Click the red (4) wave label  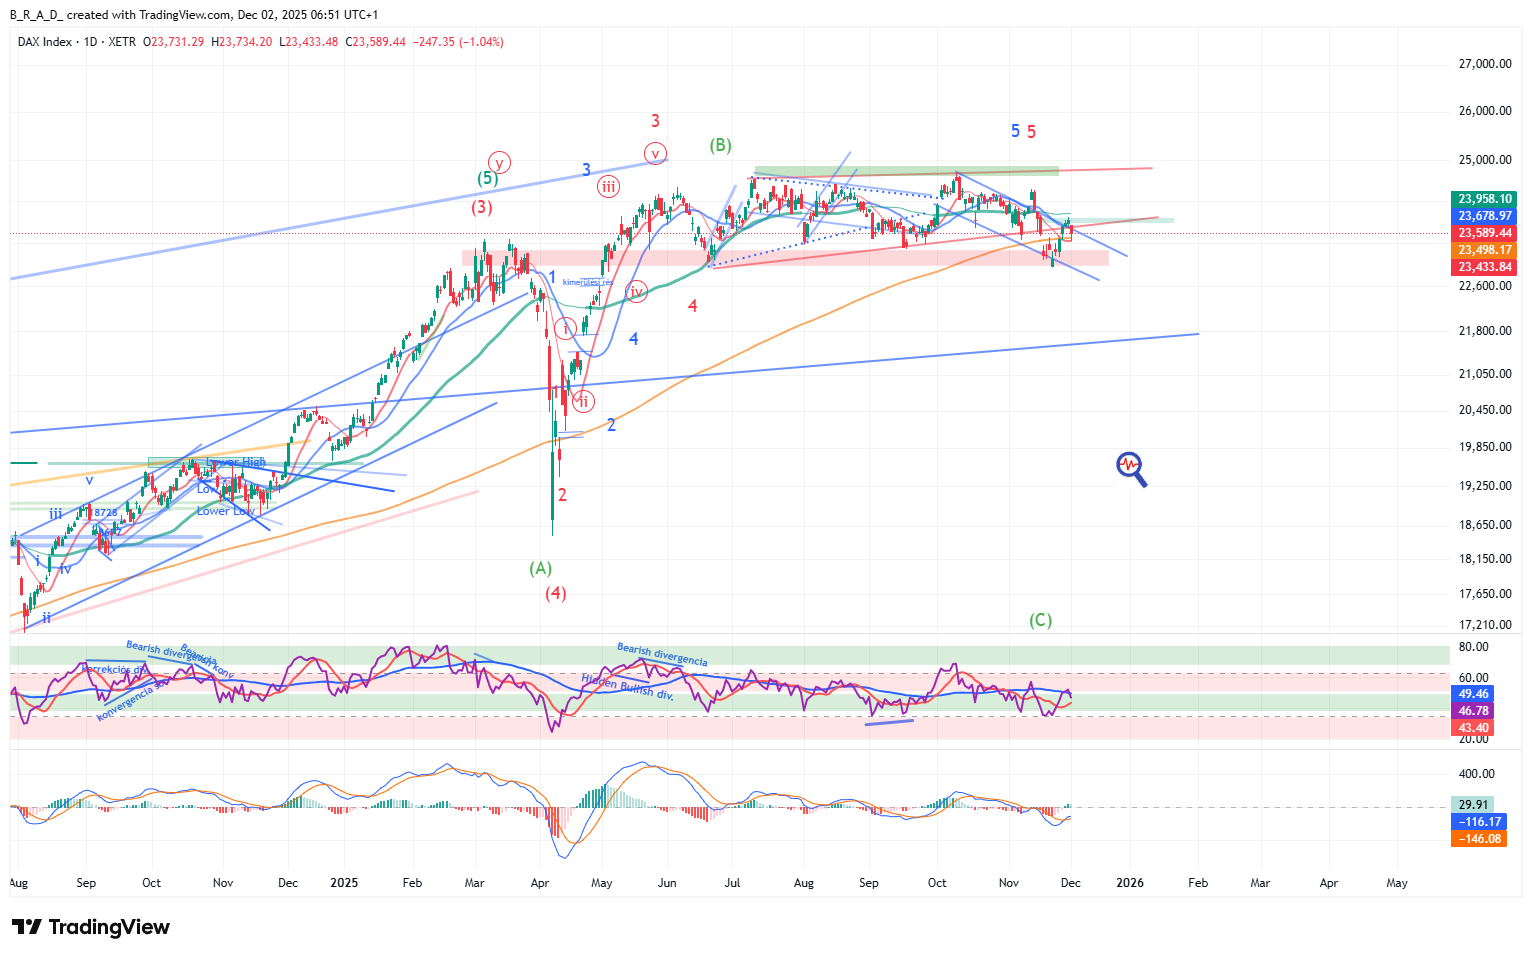555,593
